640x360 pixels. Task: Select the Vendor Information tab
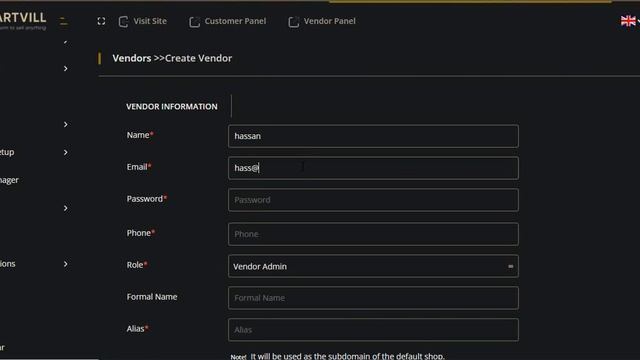pyautogui.click(x=172, y=107)
